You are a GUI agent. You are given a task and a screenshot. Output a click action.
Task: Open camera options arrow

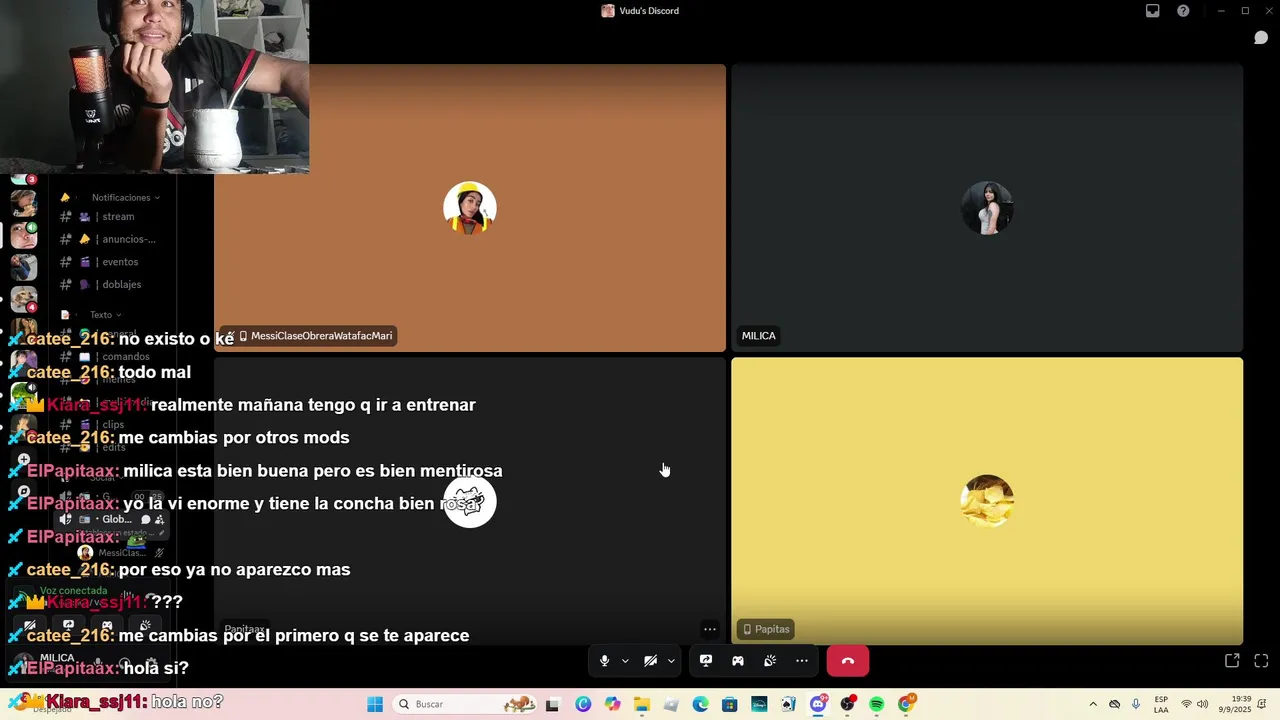(671, 661)
